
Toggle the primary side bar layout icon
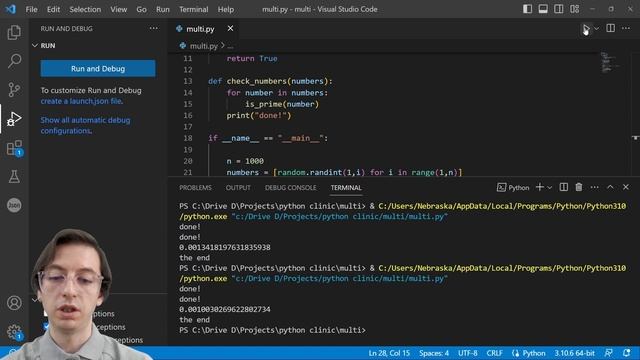[527, 9]
